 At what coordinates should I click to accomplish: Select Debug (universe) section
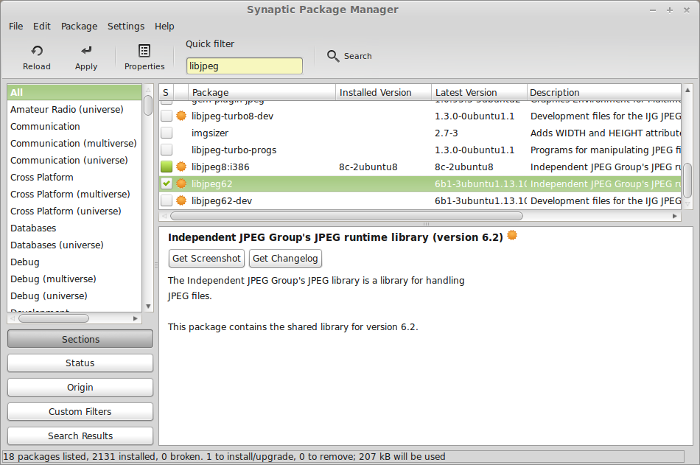point(74,296)
